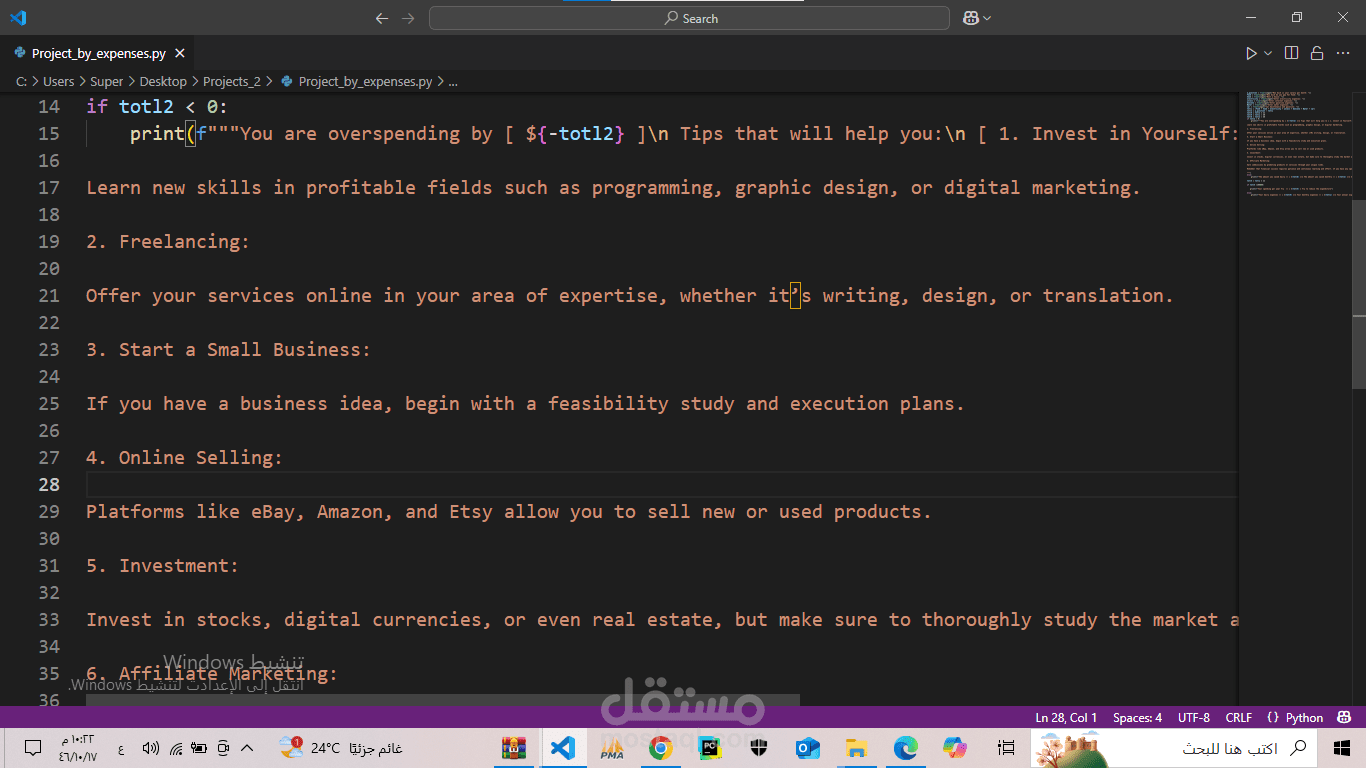Image resolution: width=1366 pixels, height=768 pixels.
Task: Open Windows Security shield on taskbar
Action: click(759, 748)
